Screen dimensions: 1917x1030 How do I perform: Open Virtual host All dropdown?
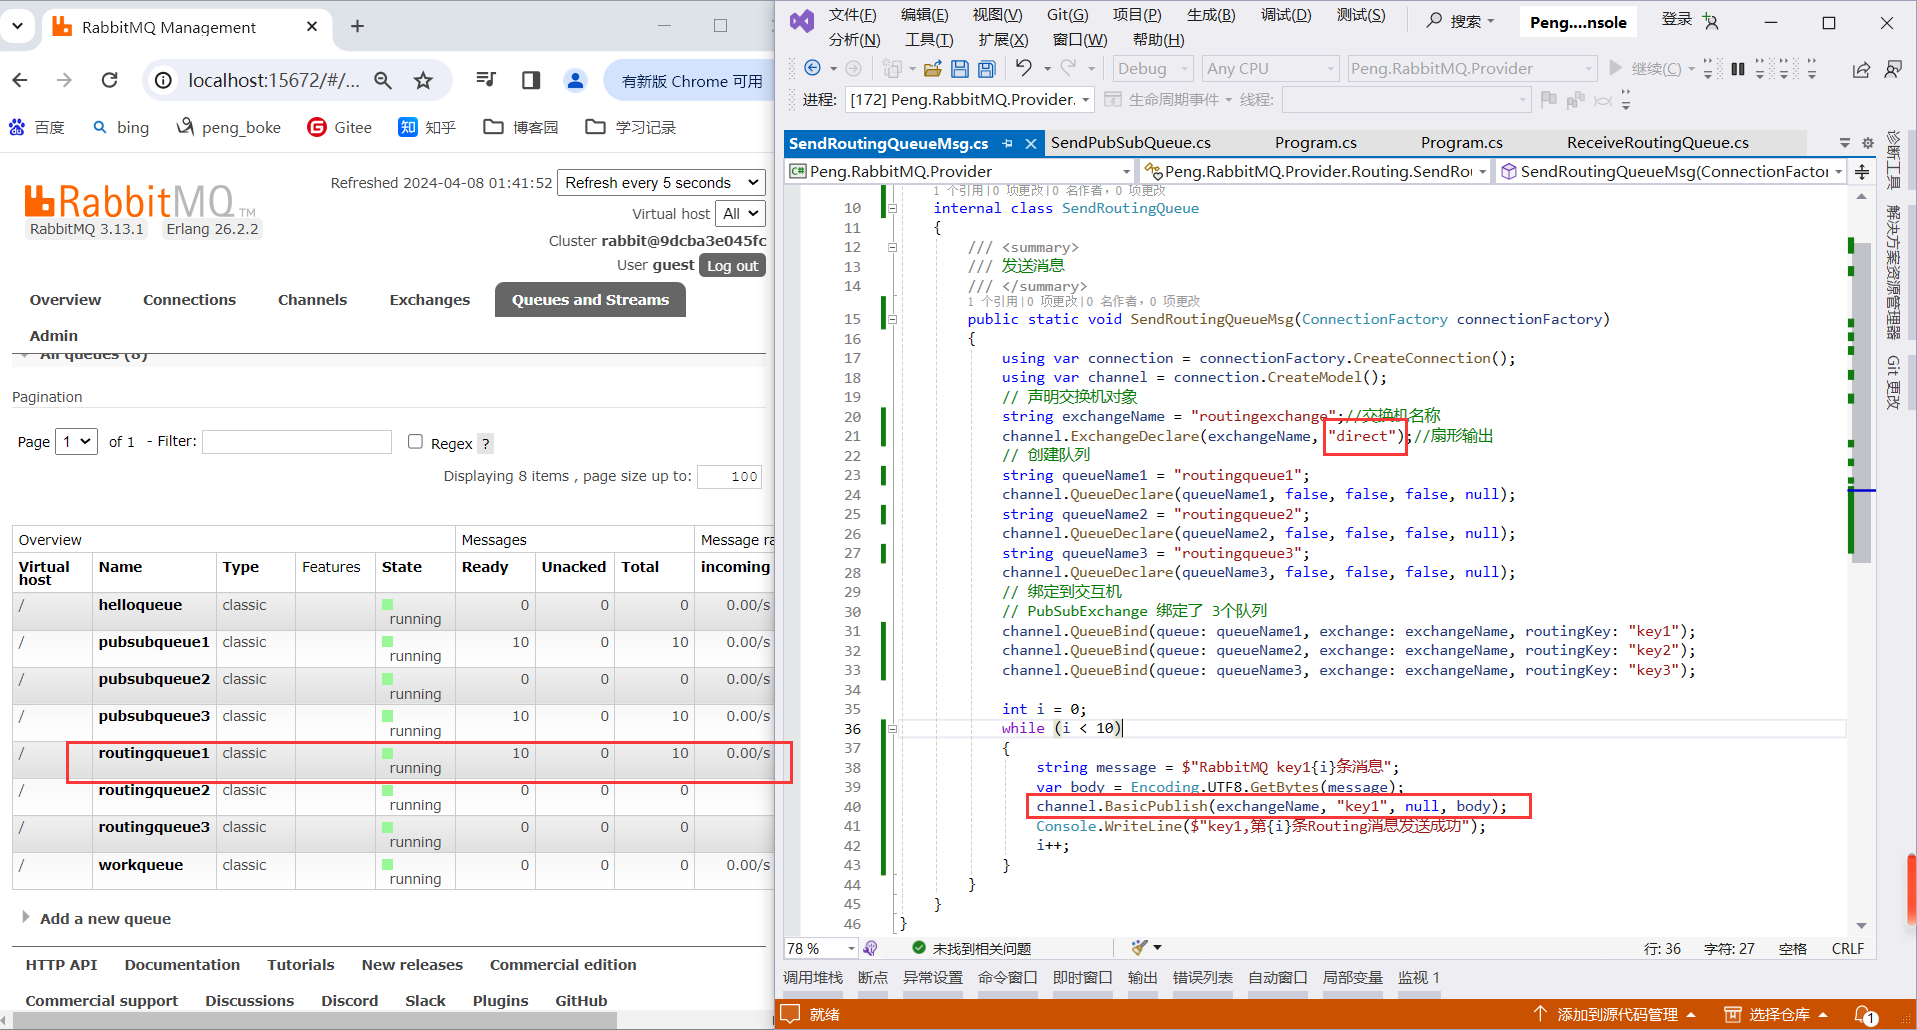click(x=741, y=213)
